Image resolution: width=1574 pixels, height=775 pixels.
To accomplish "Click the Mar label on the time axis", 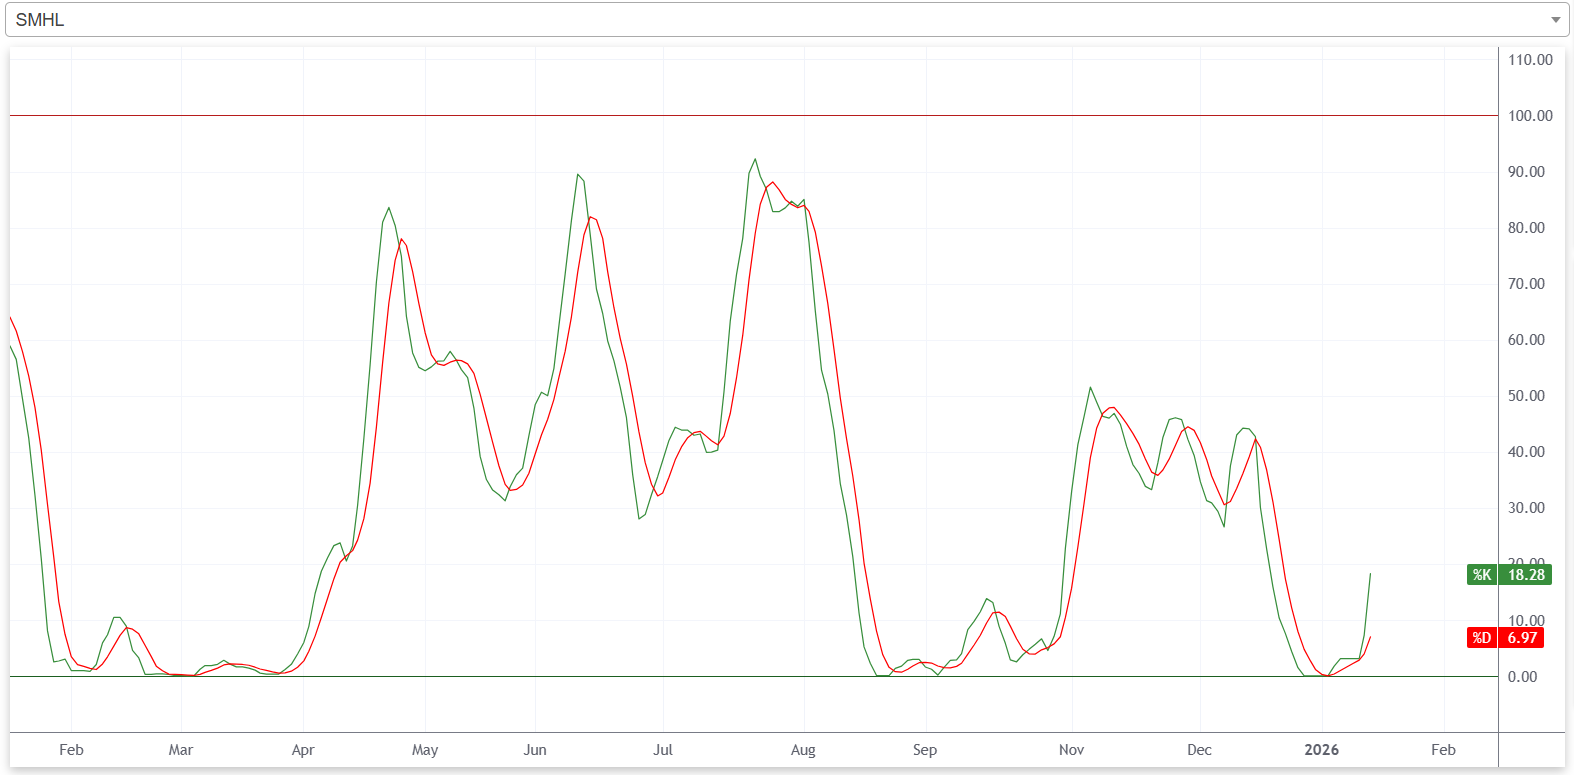I will (x=181, y=750).
